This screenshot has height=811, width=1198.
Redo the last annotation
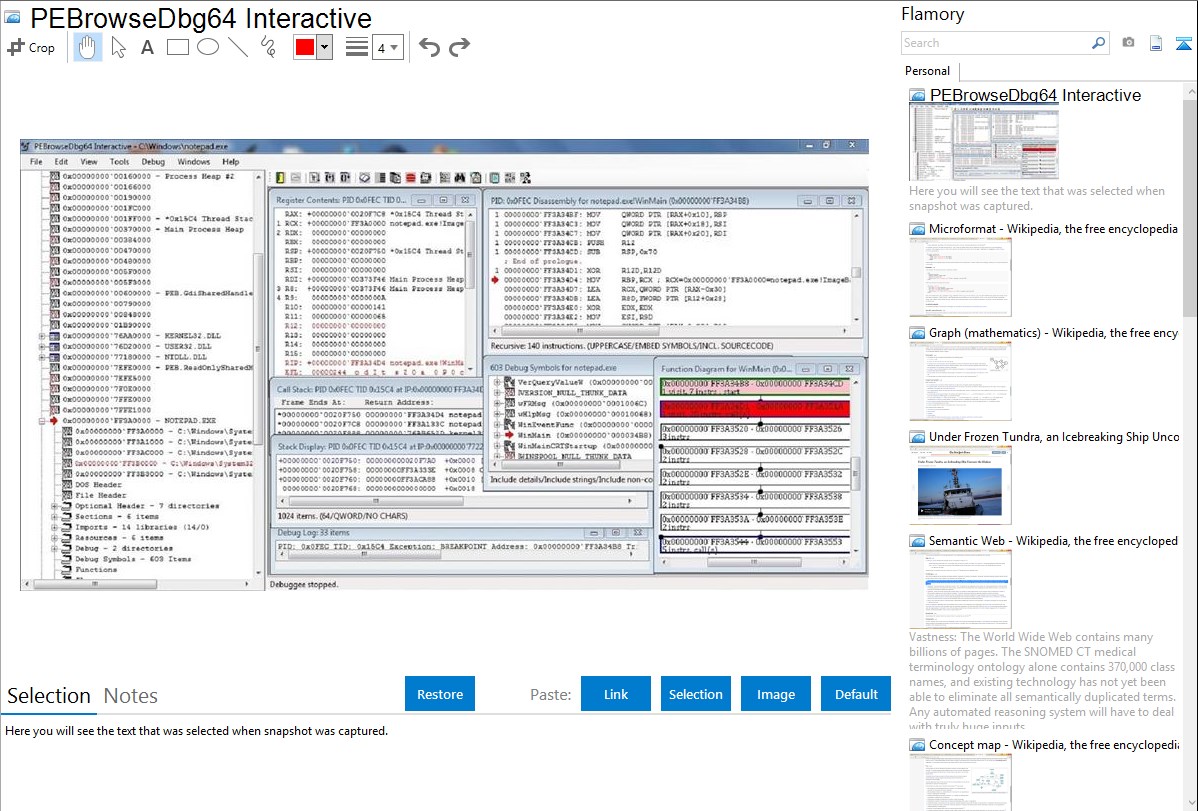click(x=459, y=47)
